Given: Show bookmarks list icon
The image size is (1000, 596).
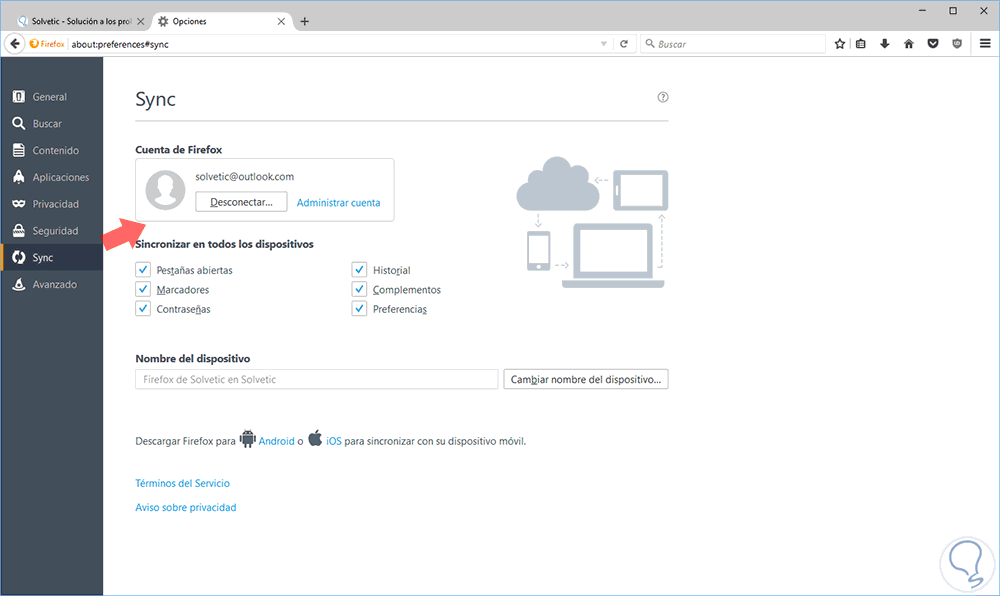Looking at the screenshot, I should click(x=861, y=44).
